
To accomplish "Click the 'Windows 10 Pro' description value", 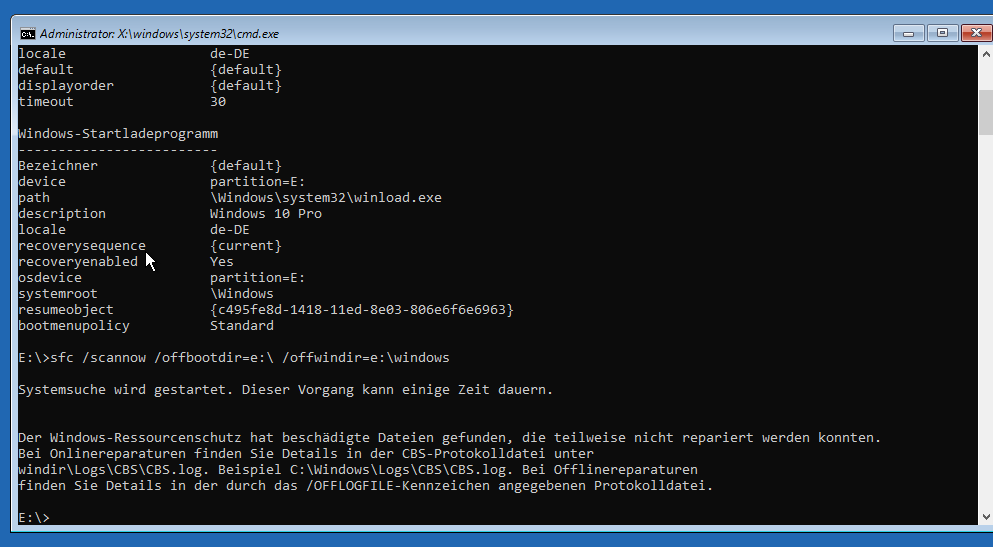I will (x=265, y=213).
